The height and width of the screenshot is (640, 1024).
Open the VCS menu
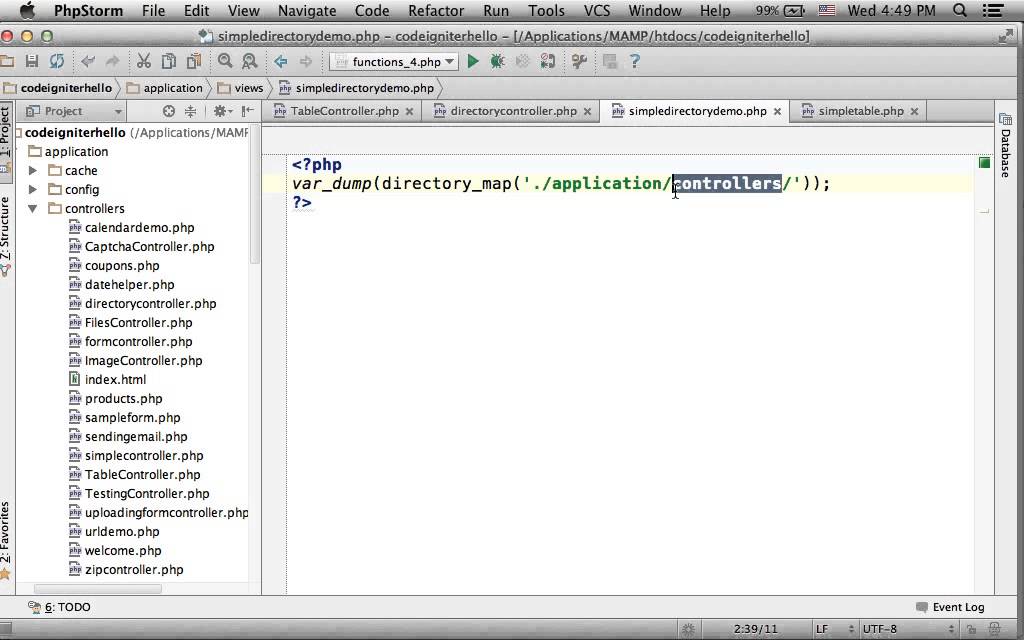(x=596, y=10)
